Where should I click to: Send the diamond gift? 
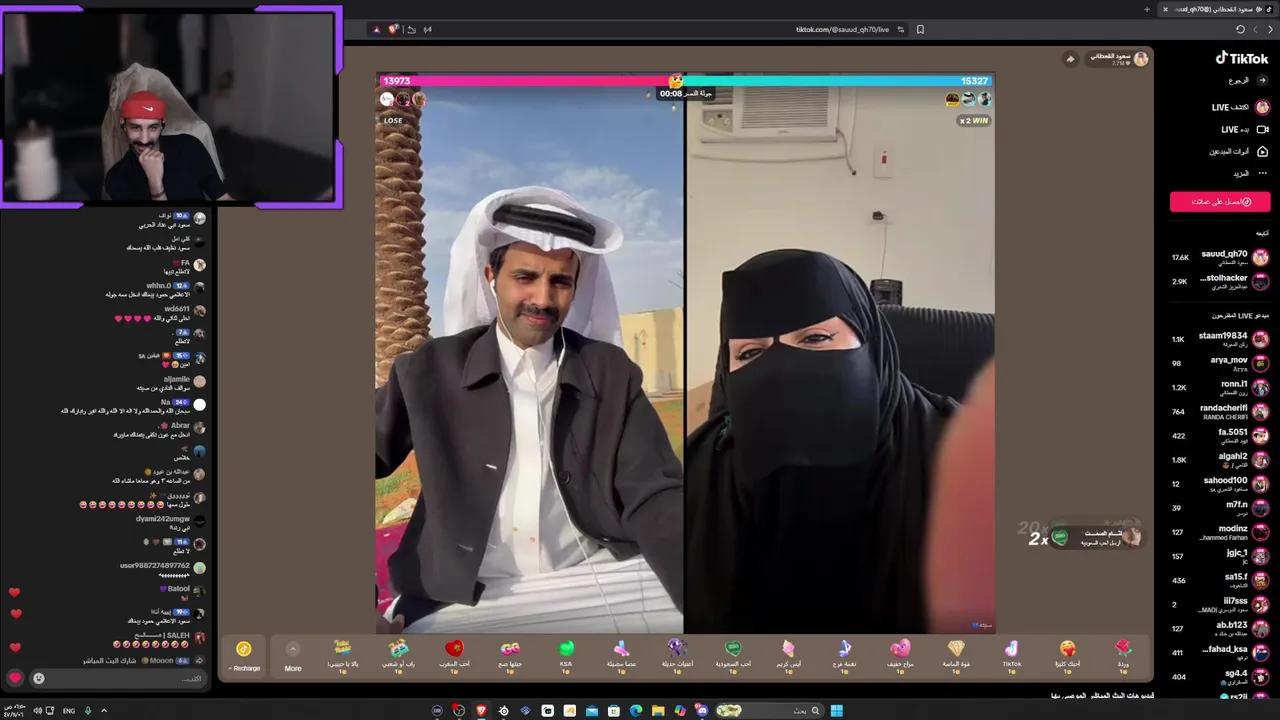(956, 655)
